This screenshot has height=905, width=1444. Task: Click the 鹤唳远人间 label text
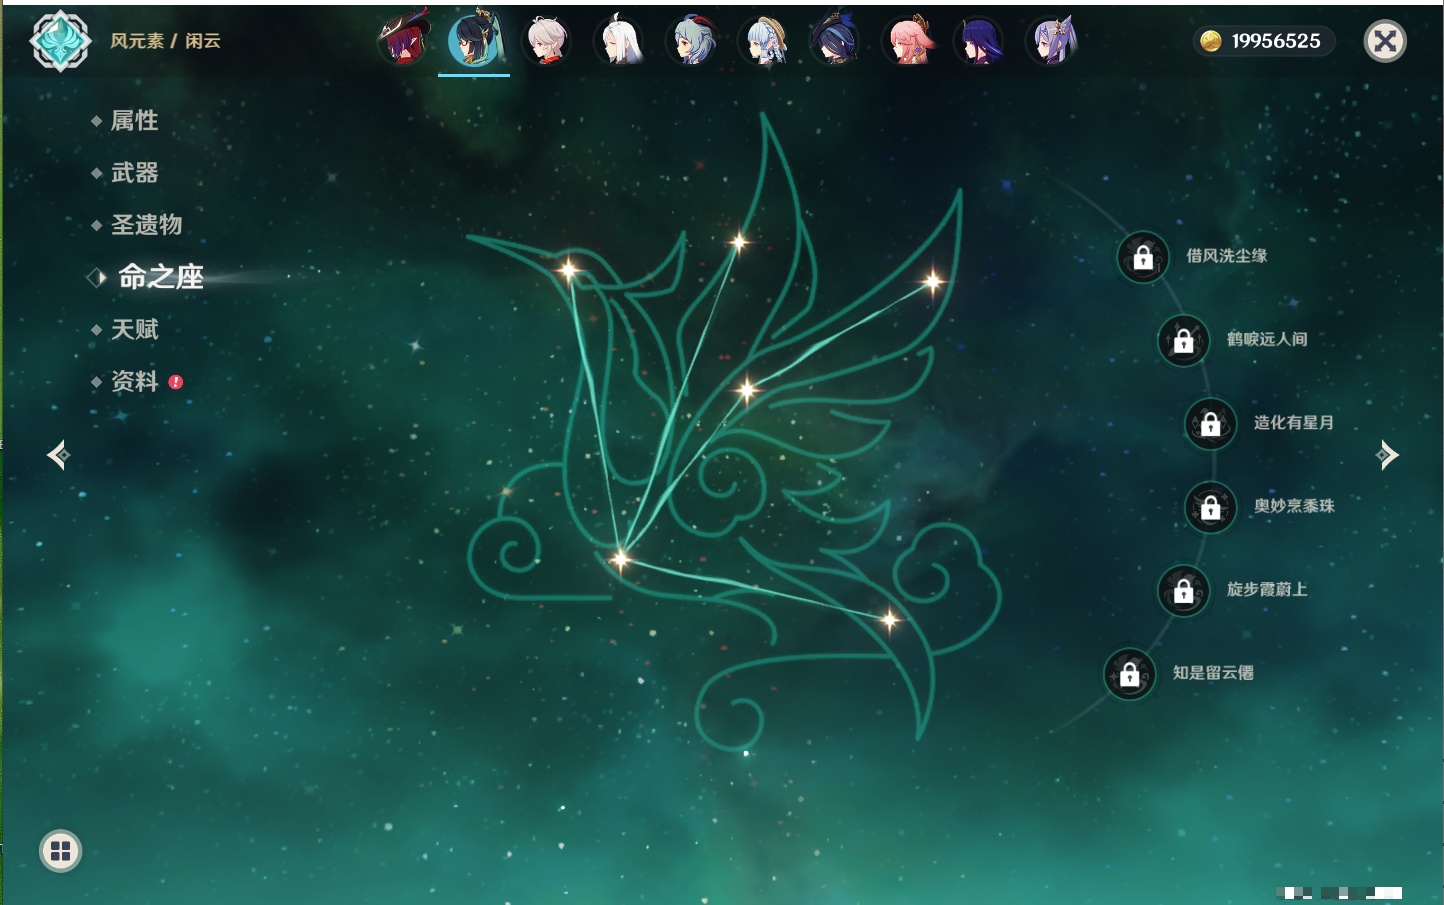tap(1267, 339)
